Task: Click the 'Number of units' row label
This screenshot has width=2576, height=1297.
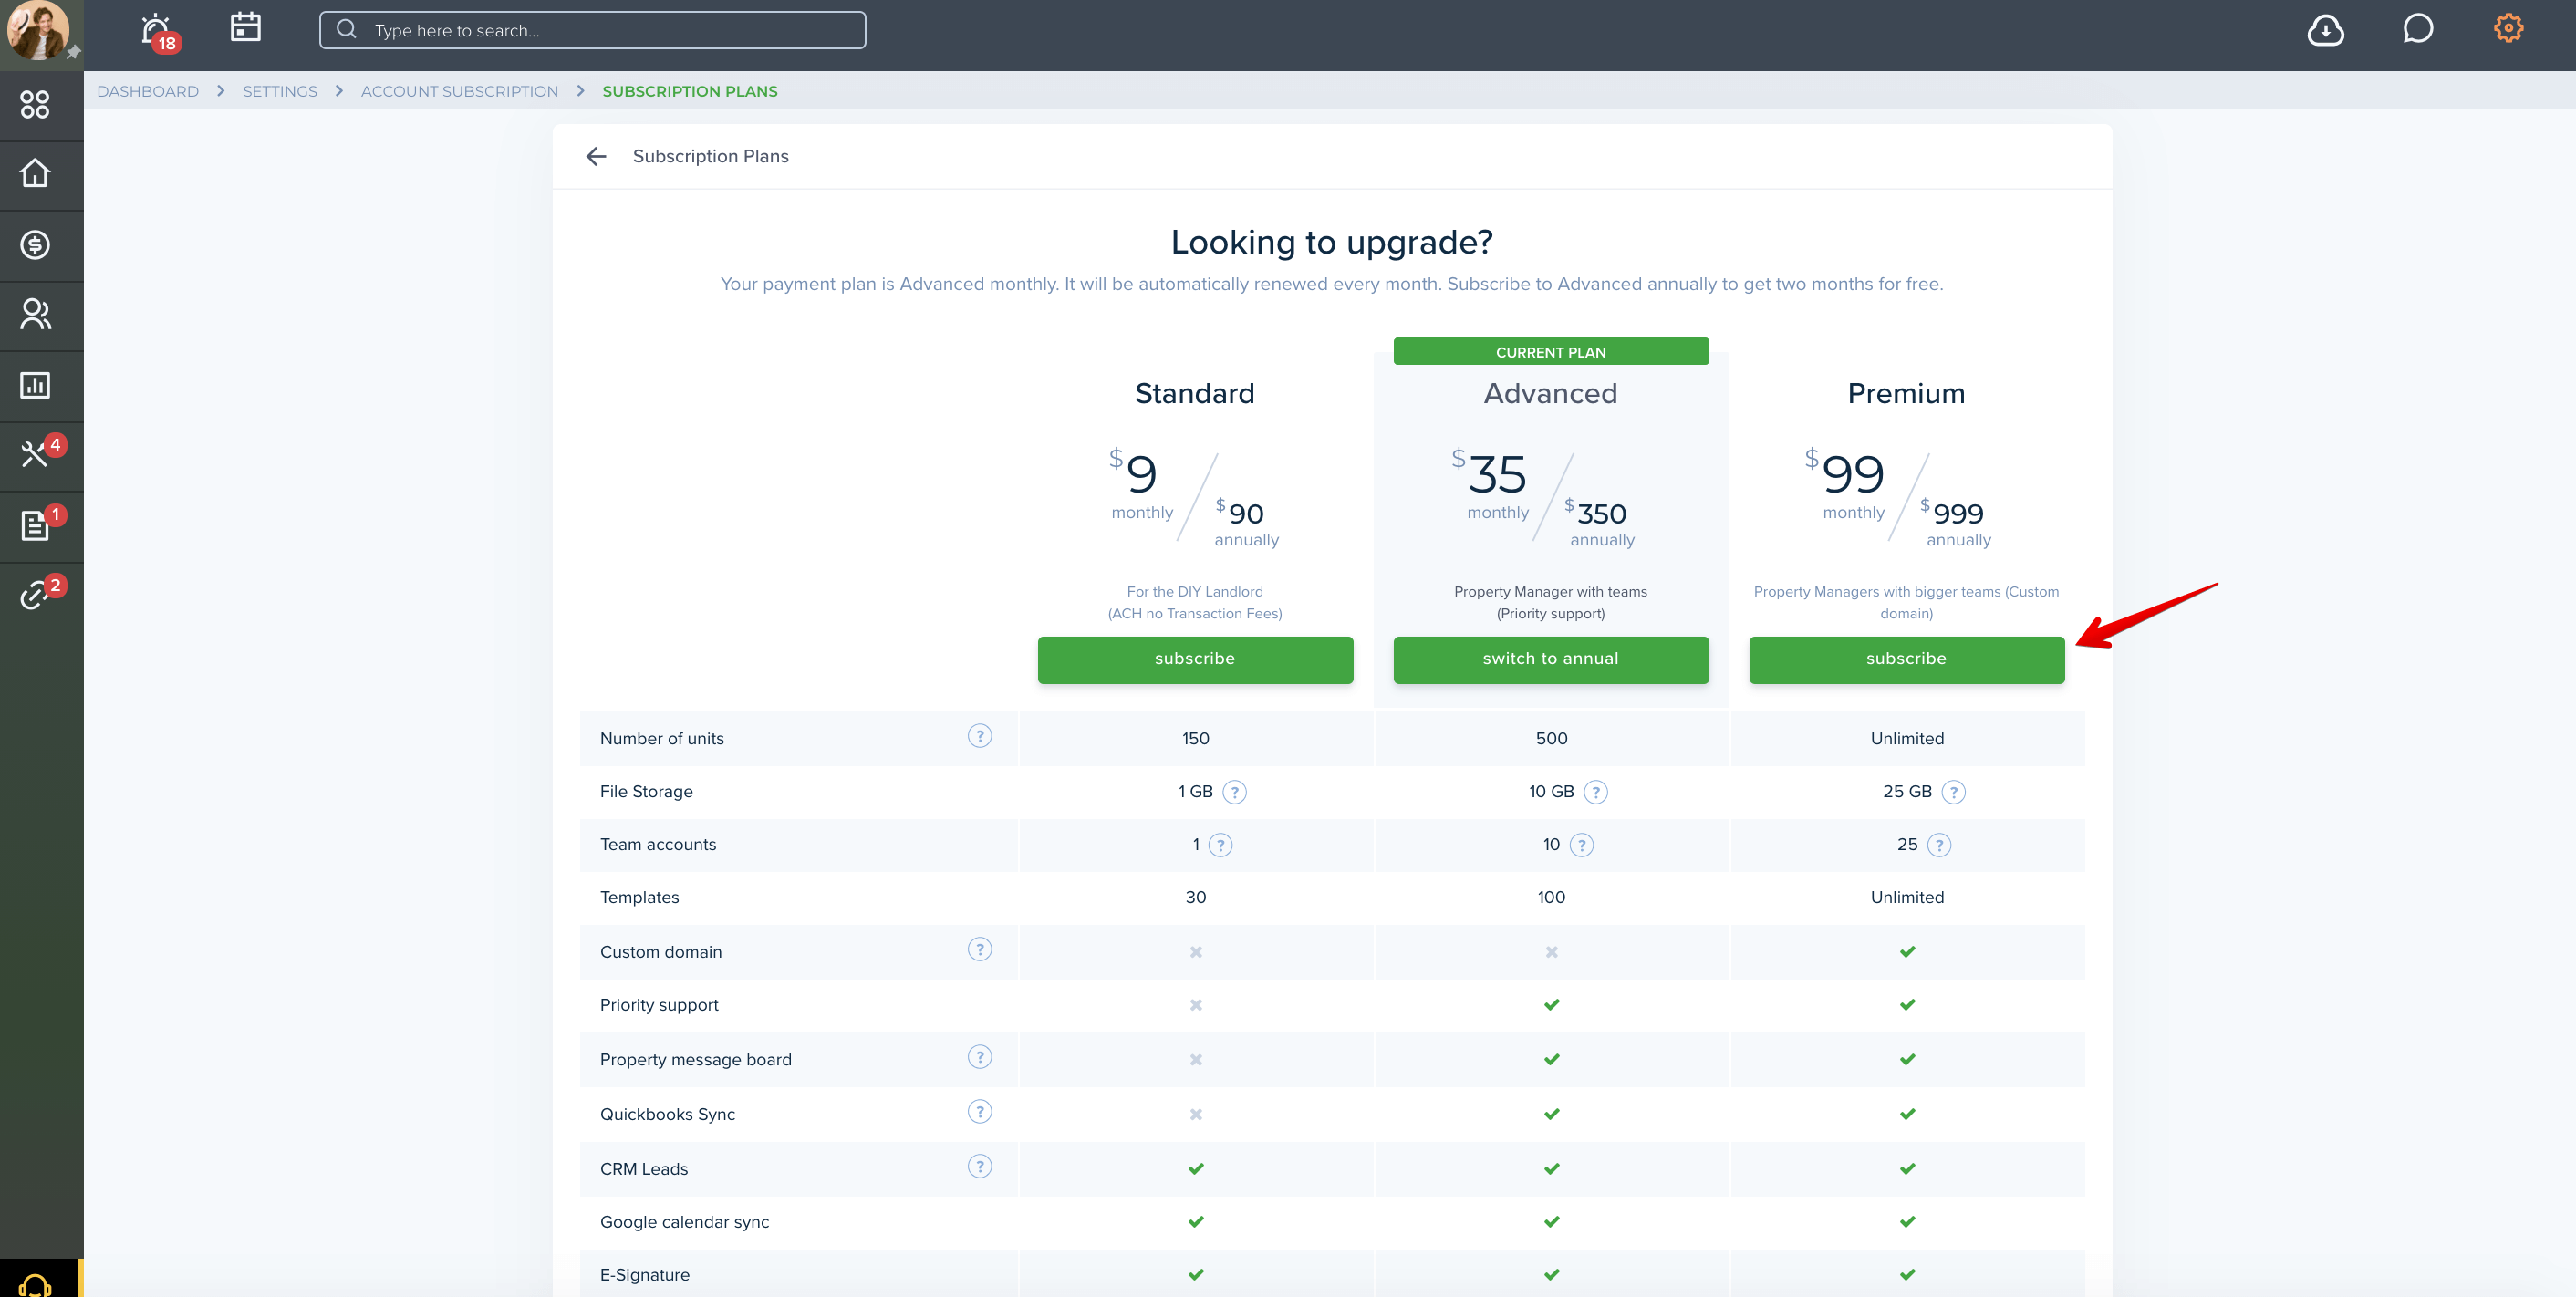Action: 662,739
